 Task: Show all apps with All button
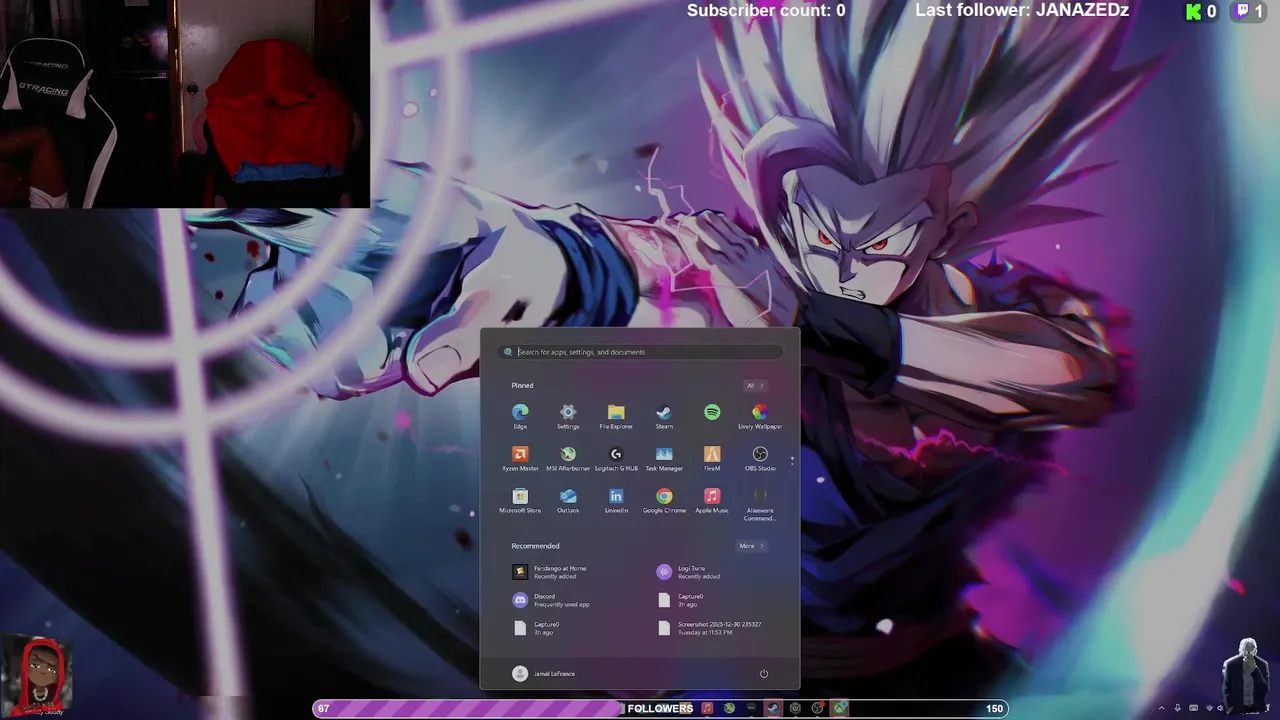(x=755, y=385)
